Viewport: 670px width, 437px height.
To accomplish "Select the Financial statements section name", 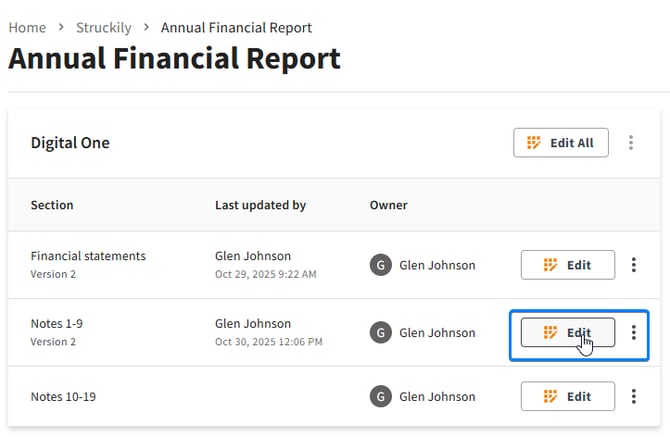I will [88, 256].
